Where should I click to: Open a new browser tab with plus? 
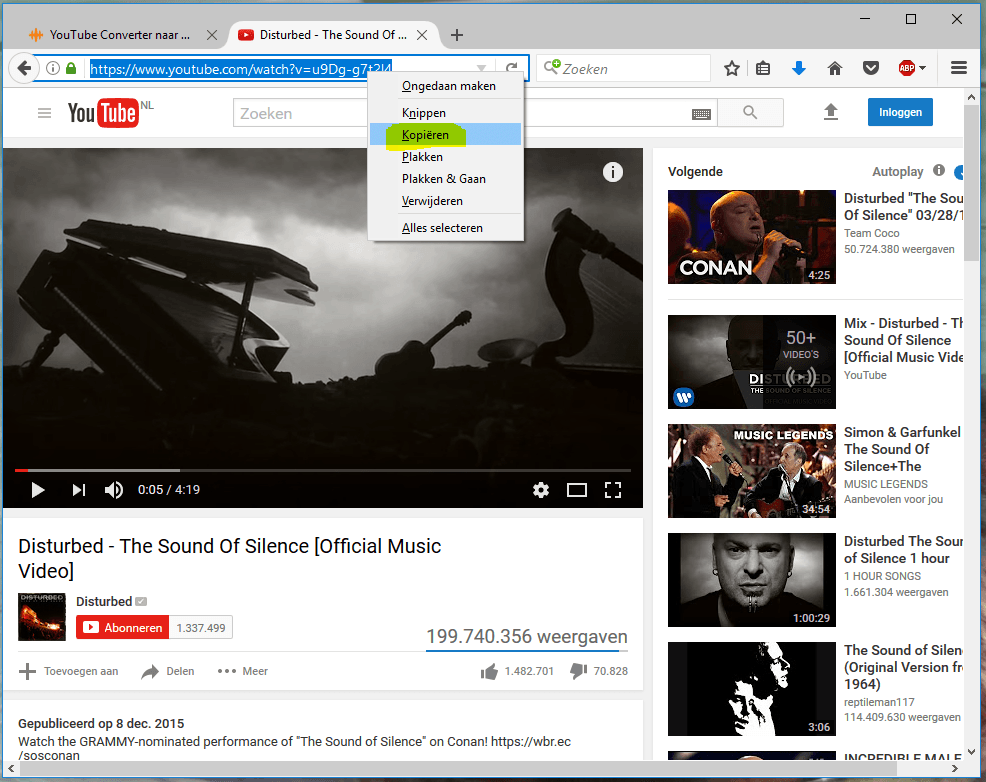pyautogui.click(x=457, y=35)
